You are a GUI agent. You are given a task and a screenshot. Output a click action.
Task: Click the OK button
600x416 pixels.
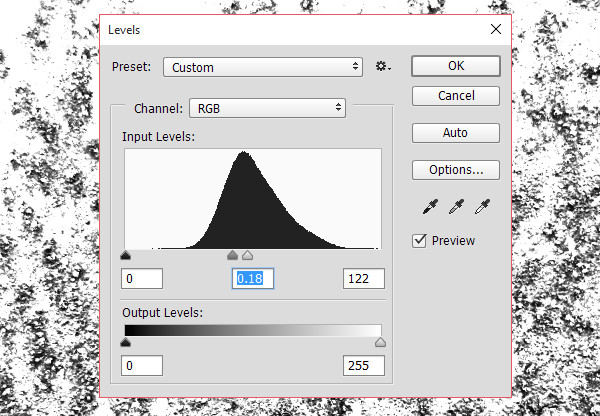point(456,66)
